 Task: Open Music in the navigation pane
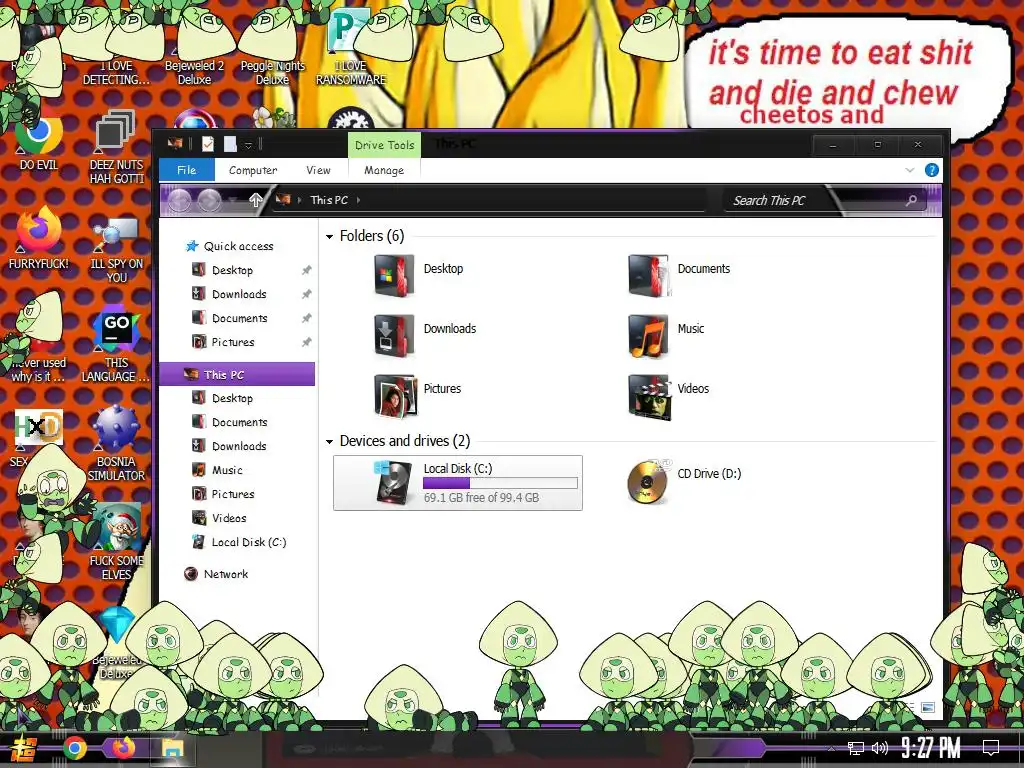(x=227, y=470)
